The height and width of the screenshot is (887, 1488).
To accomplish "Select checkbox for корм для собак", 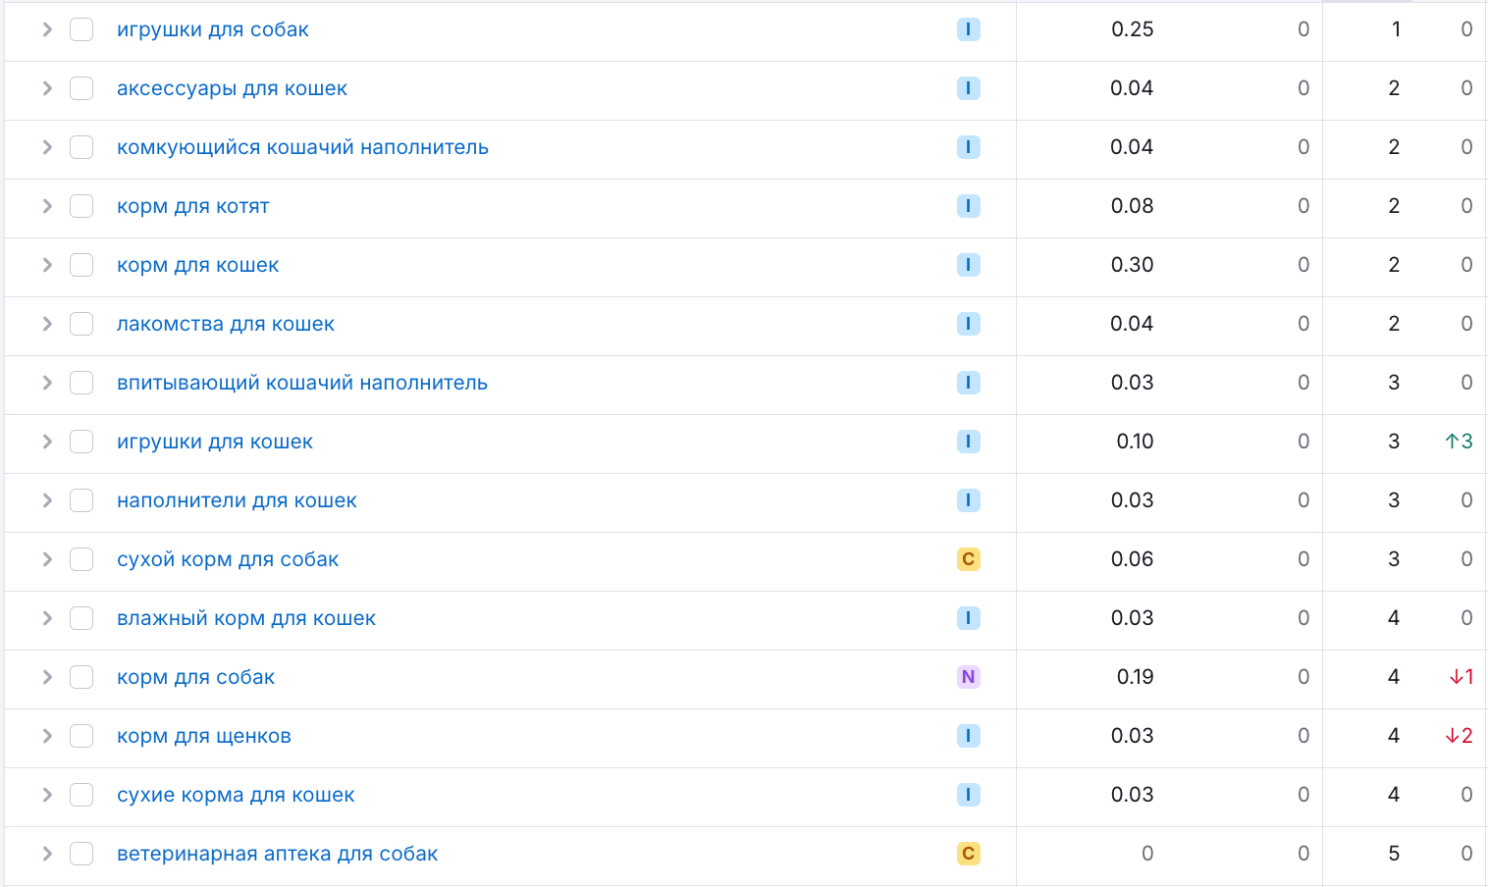I will tap(82, 677).
